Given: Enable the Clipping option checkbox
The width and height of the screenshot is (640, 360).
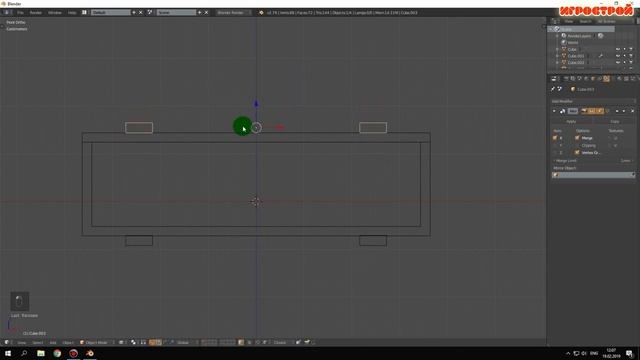Looking at the screenshot, I should [x=577, y=145].
